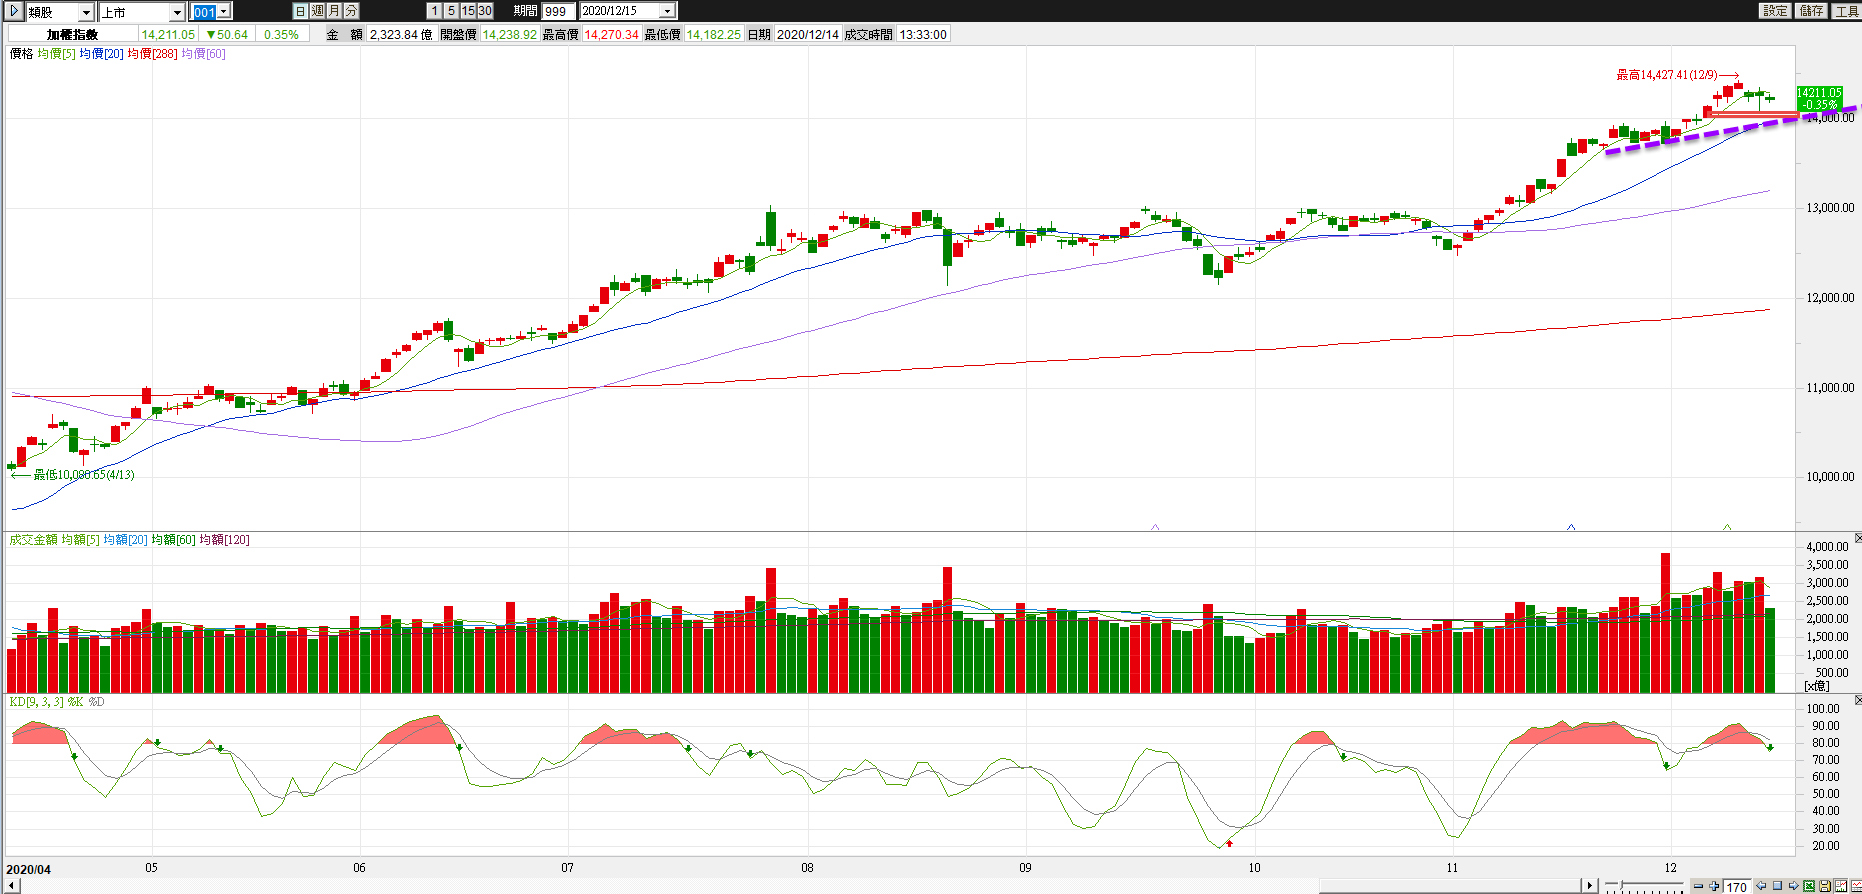Click the 170 bar count input field
Screen dimensions: 1862x894
tap(1737, 887)
